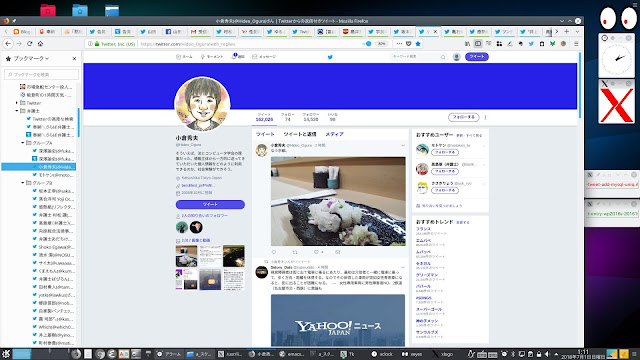Click the Twitter bird extension icon in toolbar
Image resolution: width=640 pixels, height=360 pixels.
tap(531, 44)
